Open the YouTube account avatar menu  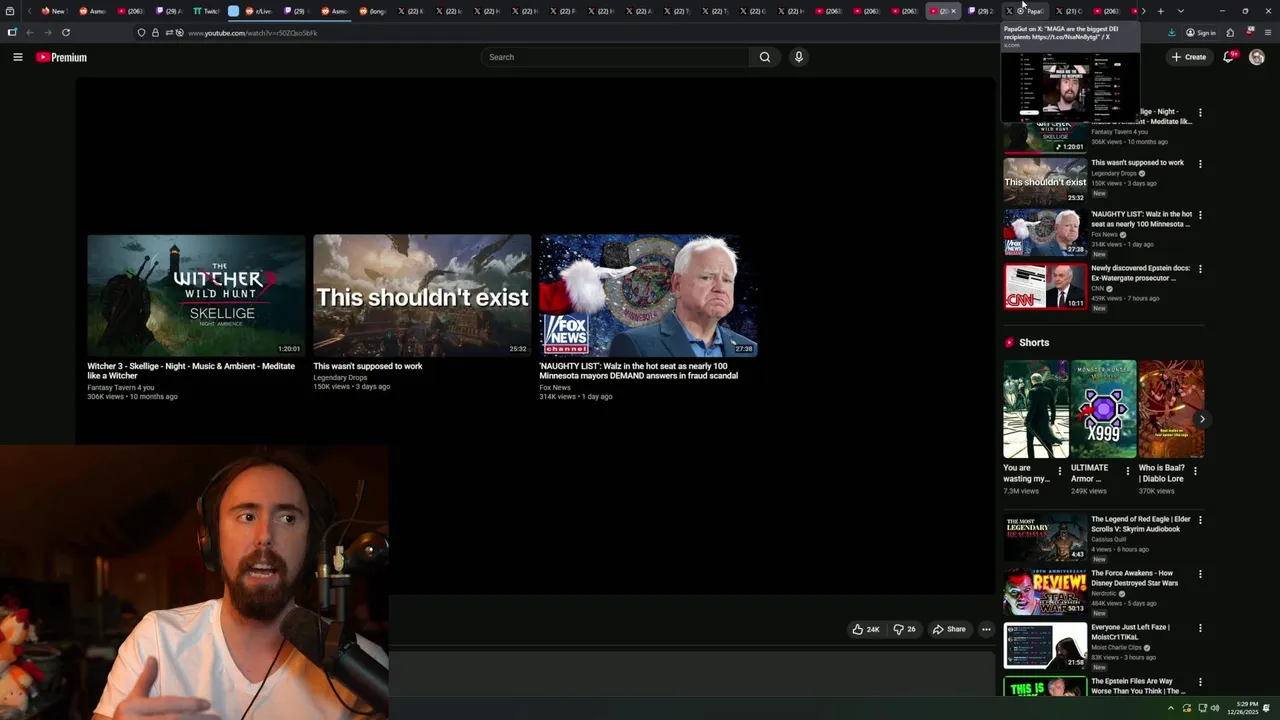1257,57
